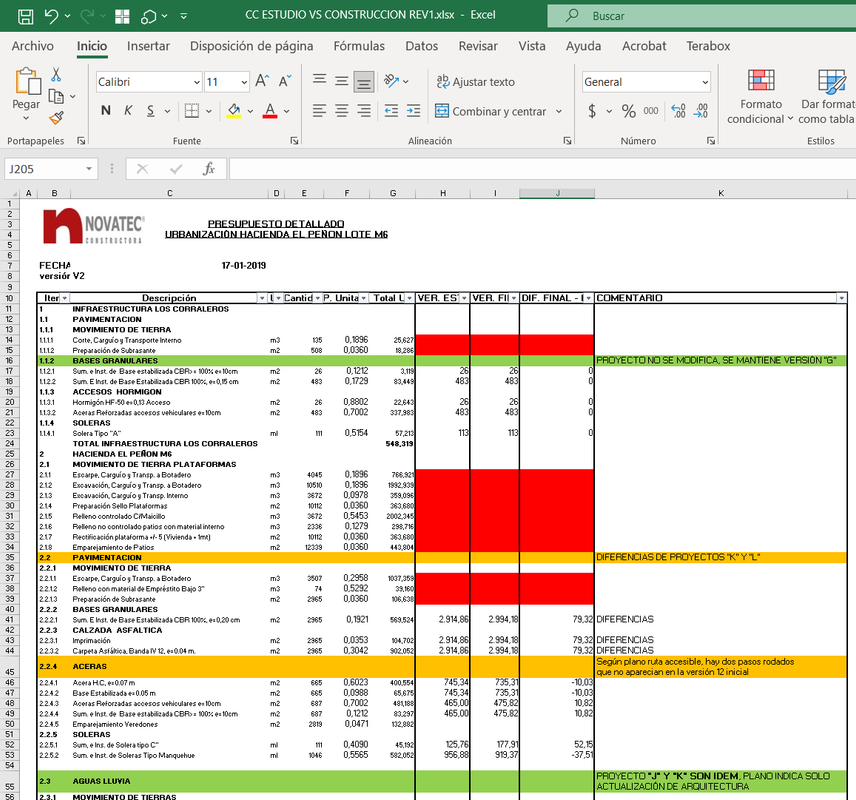Decrease indent icon
856x800 pixels.
(x=391, y=111)
